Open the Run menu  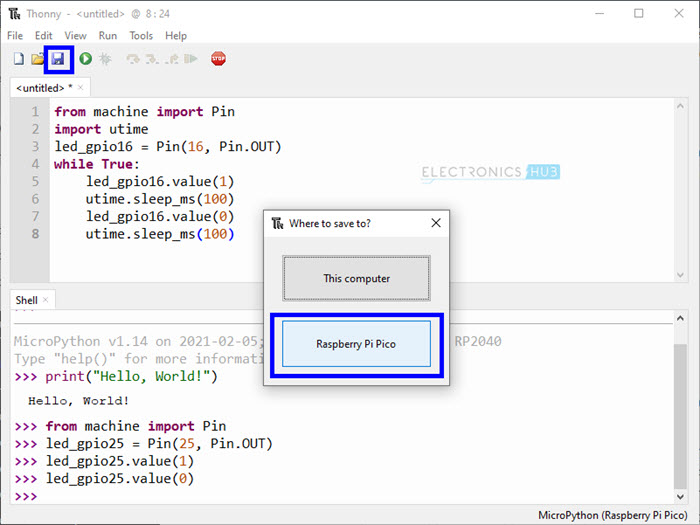click(x=107, y=36)
